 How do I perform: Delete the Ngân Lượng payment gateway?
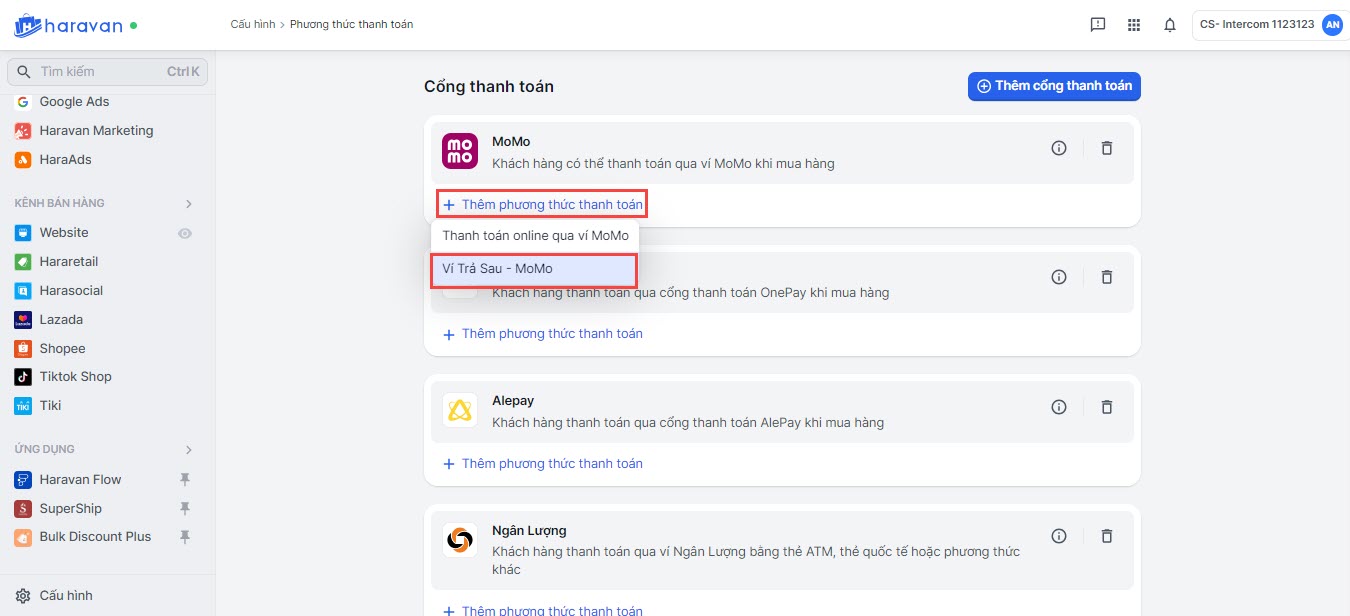pyautogui.click(x=1107, y=536)
